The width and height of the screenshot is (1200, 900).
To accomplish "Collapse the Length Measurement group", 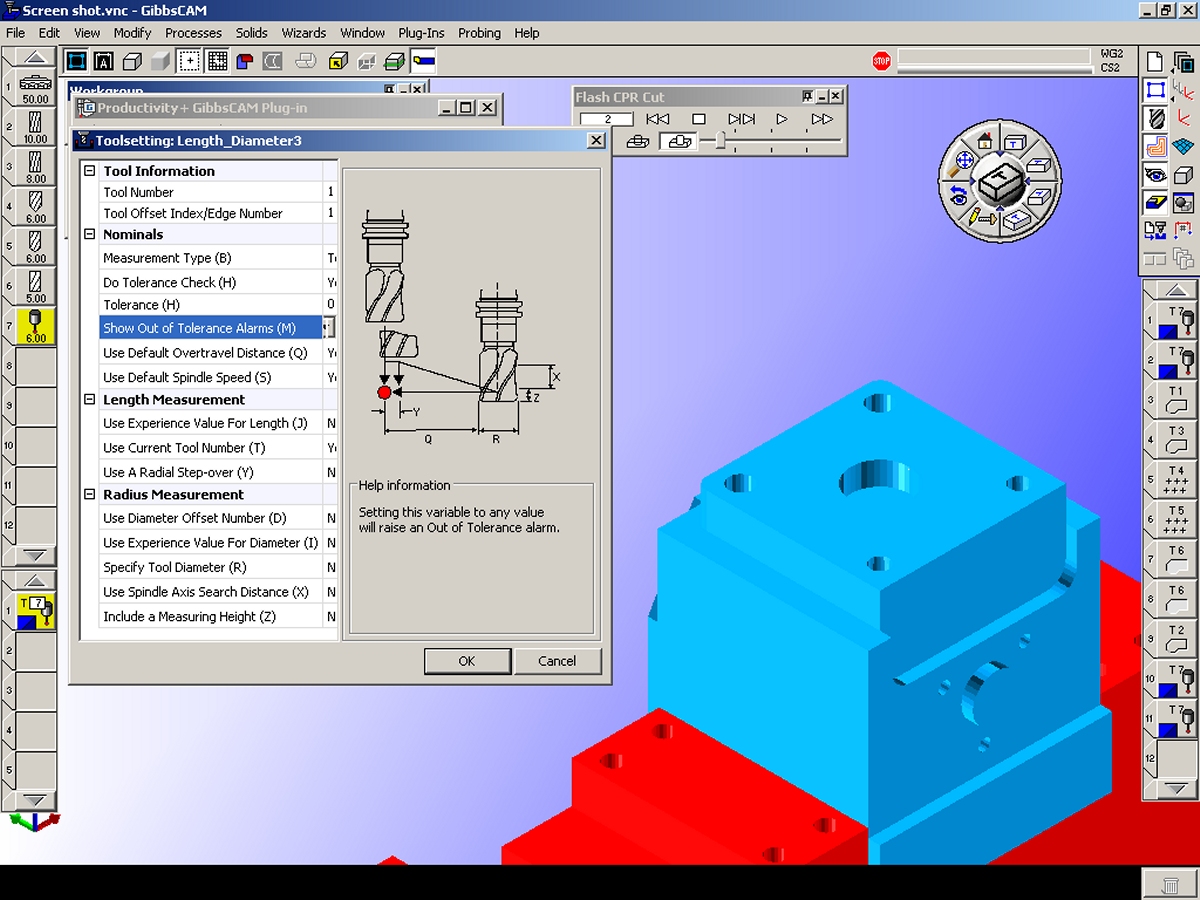I will click(x=90, y=400).
